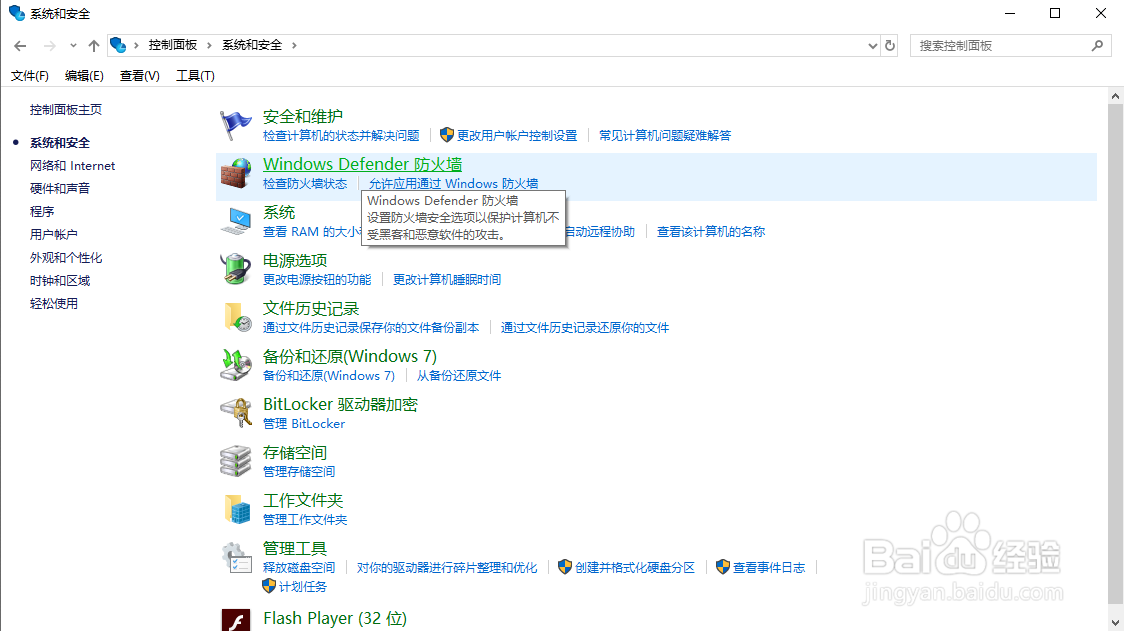Open 轻松使用 sidebar category
Screen dimensions: 1124x631
pyautogui.click(x=54, y=303)
